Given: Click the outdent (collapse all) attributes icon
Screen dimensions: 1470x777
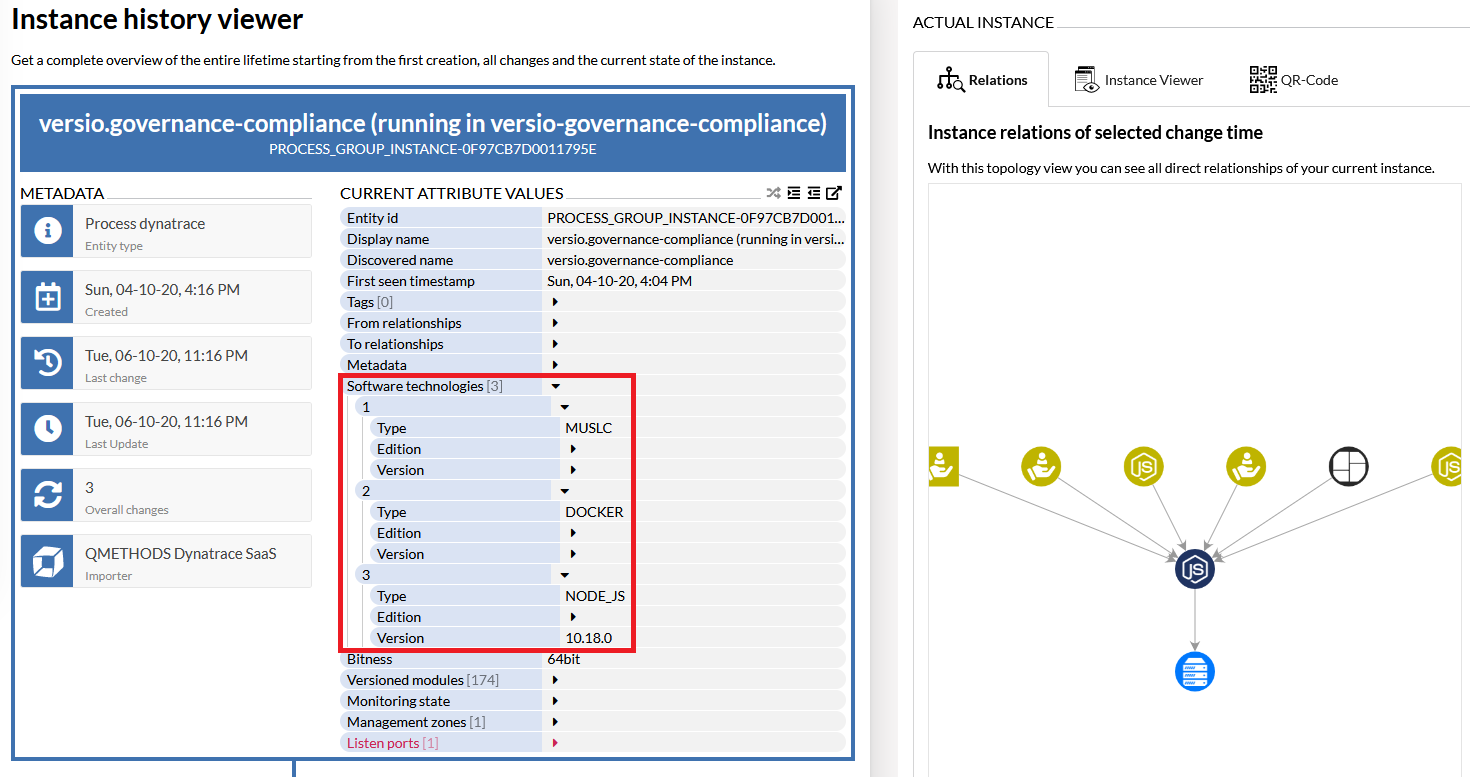Looking at the screenshot, I should (x=813, y=193).
